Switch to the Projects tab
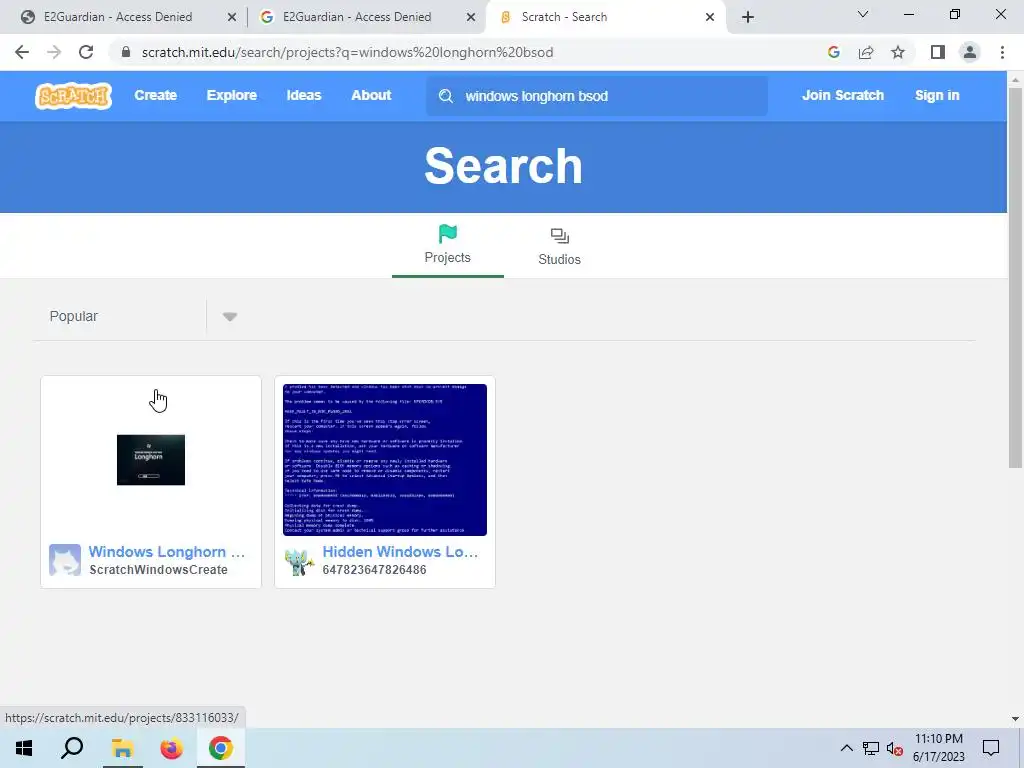The height and width of the screenshot is (768, 1024). point(447,245)
